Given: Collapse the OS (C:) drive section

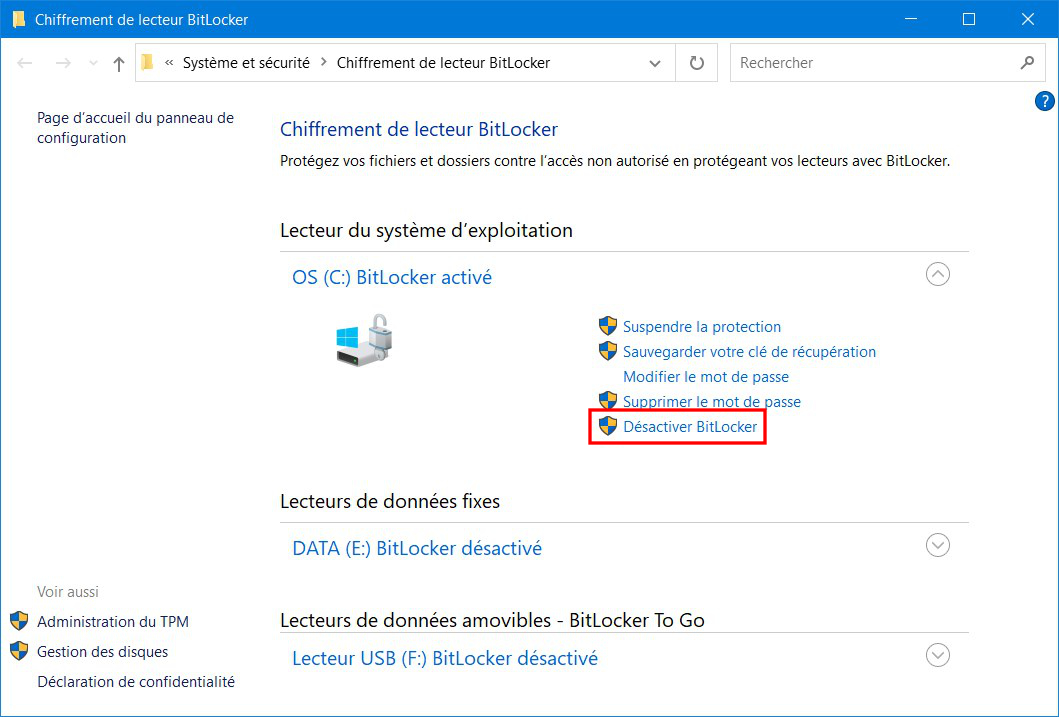Looking at the screenshot, I should (937, 274).
